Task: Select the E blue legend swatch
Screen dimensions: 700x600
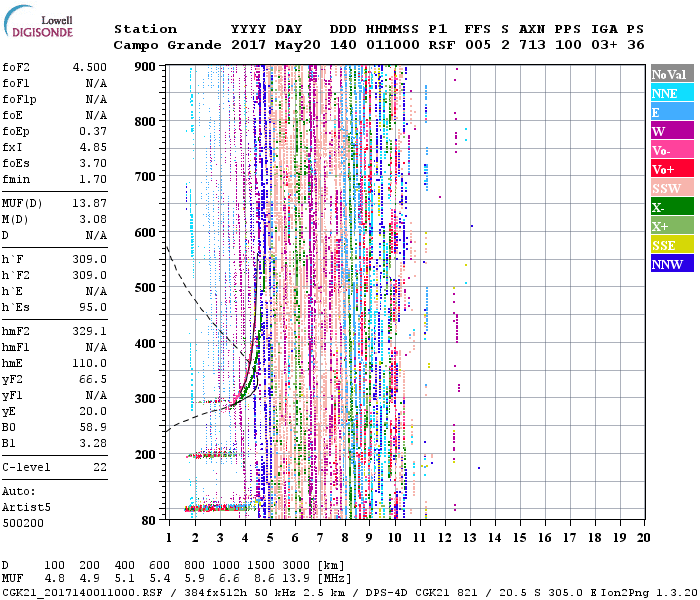Action: click(x=672, y=112)
